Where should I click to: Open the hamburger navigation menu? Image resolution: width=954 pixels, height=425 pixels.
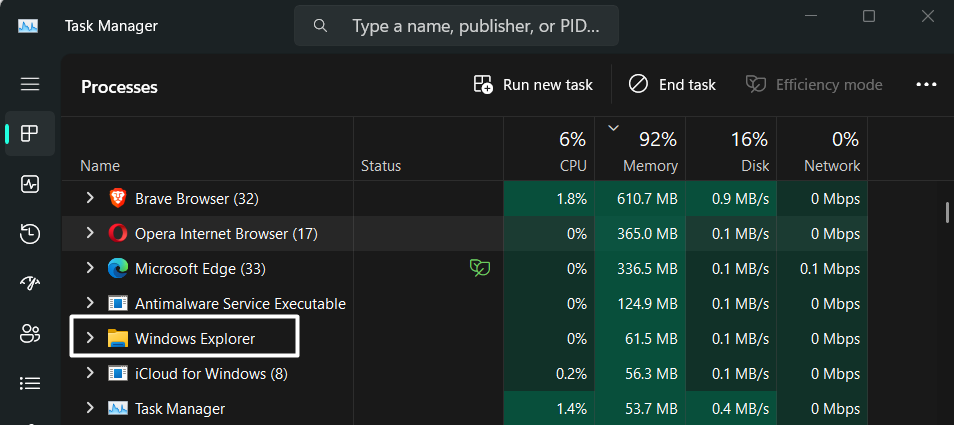30,85
